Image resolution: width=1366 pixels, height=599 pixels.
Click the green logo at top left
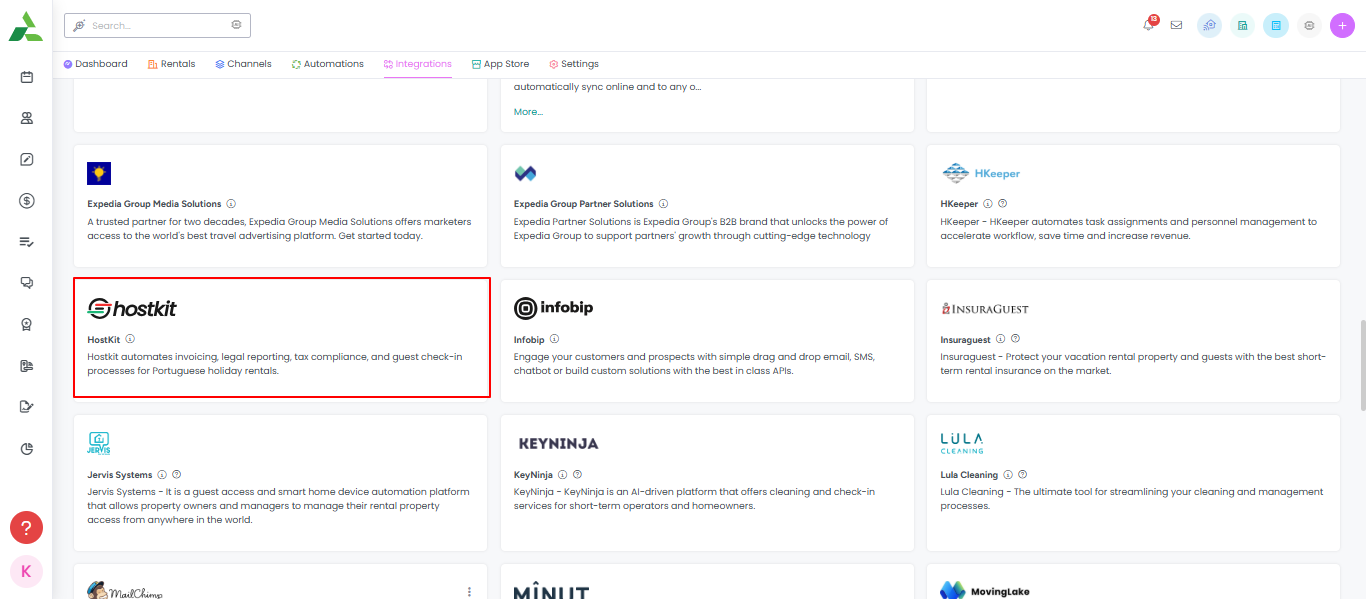click(x=26, y=27)
